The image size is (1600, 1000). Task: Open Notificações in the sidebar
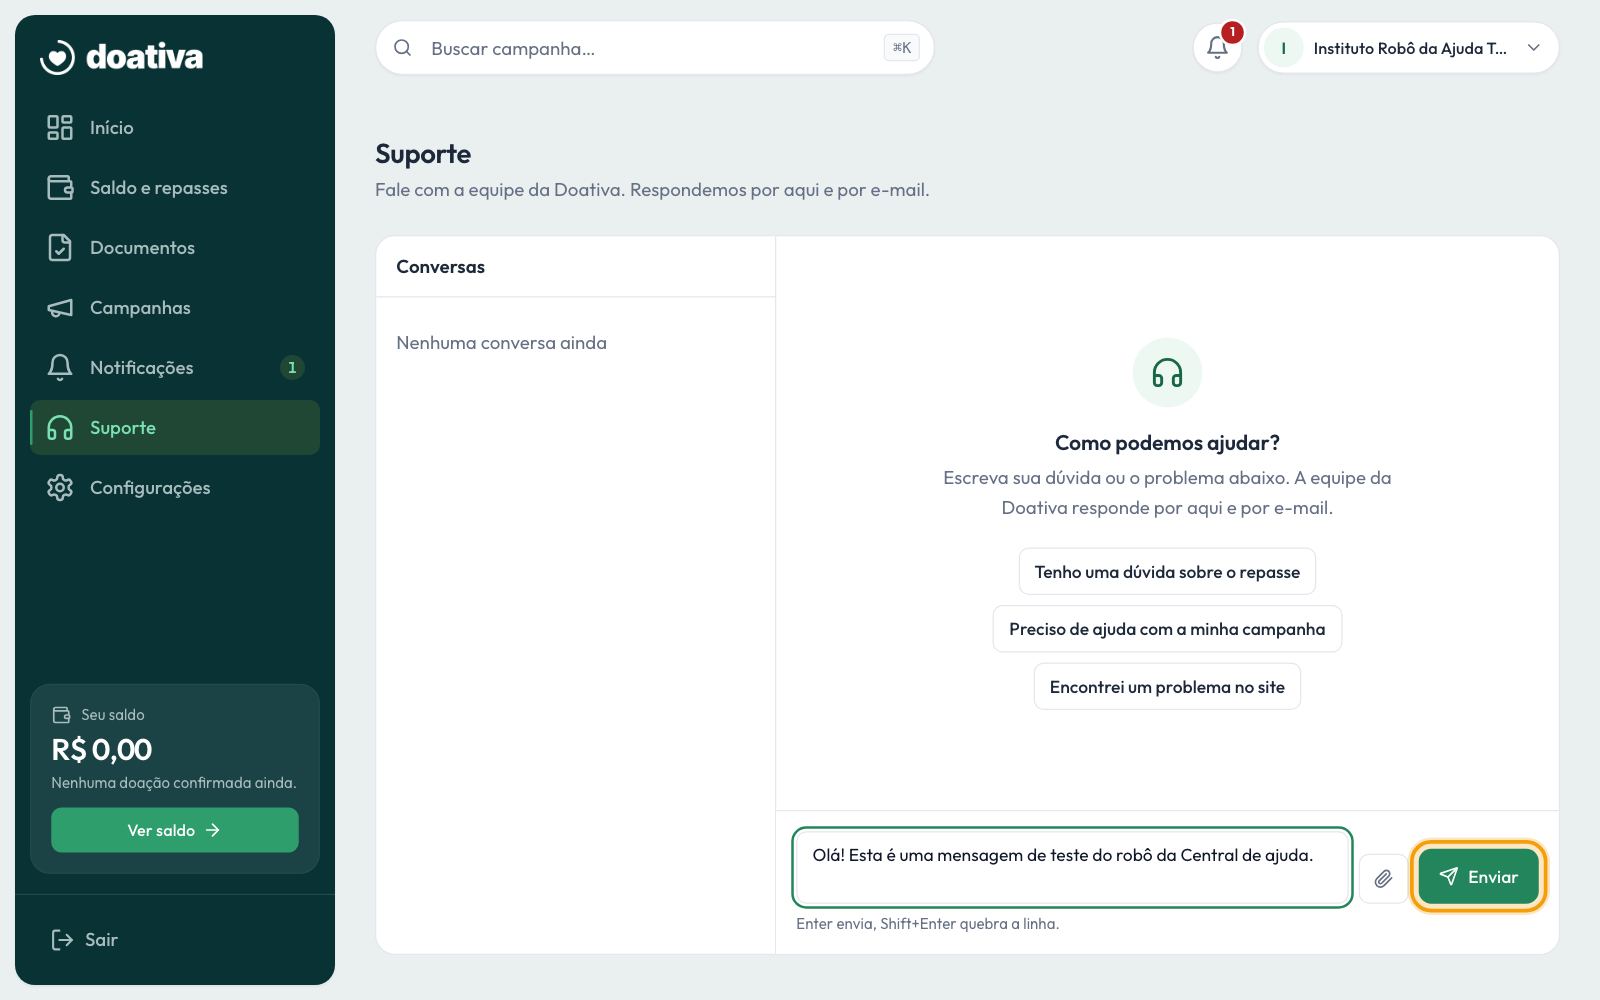coord(175,368)
